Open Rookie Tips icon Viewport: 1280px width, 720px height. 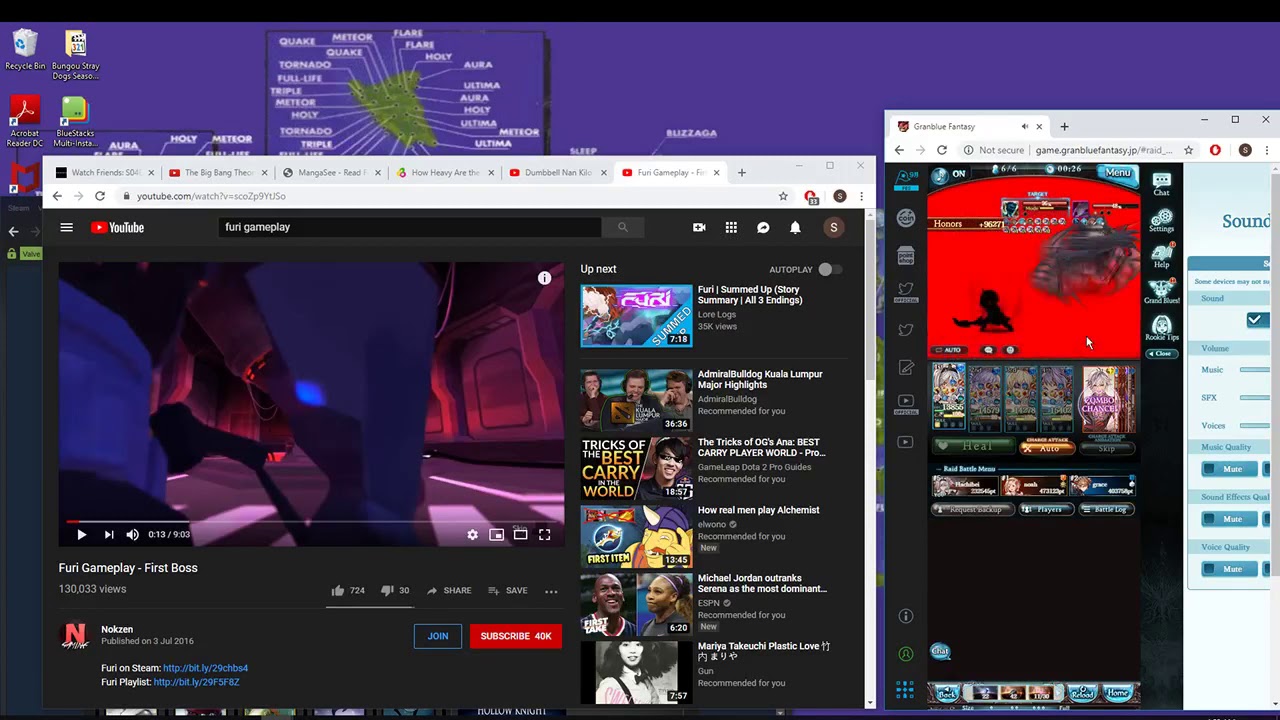click(x=1161, y=328)
